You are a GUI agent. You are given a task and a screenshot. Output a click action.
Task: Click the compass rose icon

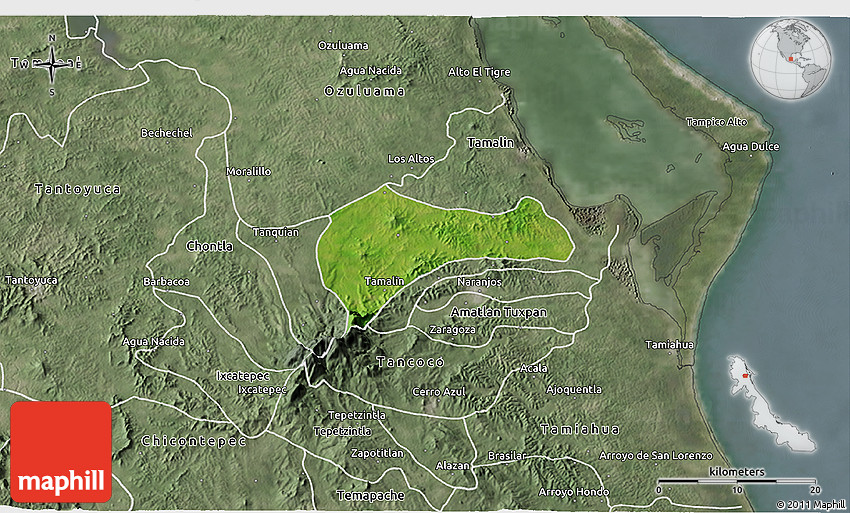(x=51, y=63)
